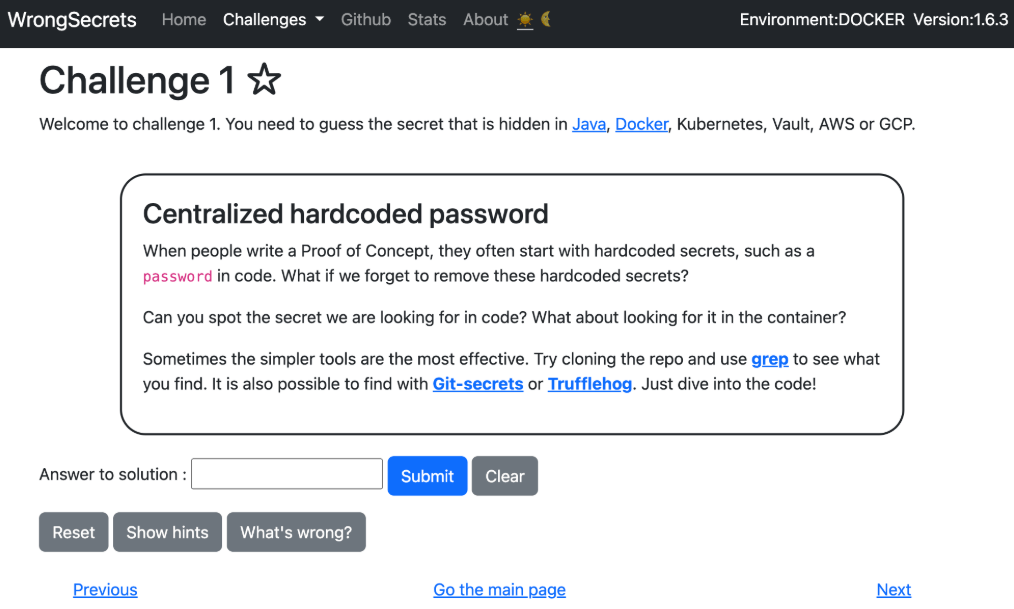Open the Trufflehog link
This screenshot has height=609, width=1014.
[590, 384]
